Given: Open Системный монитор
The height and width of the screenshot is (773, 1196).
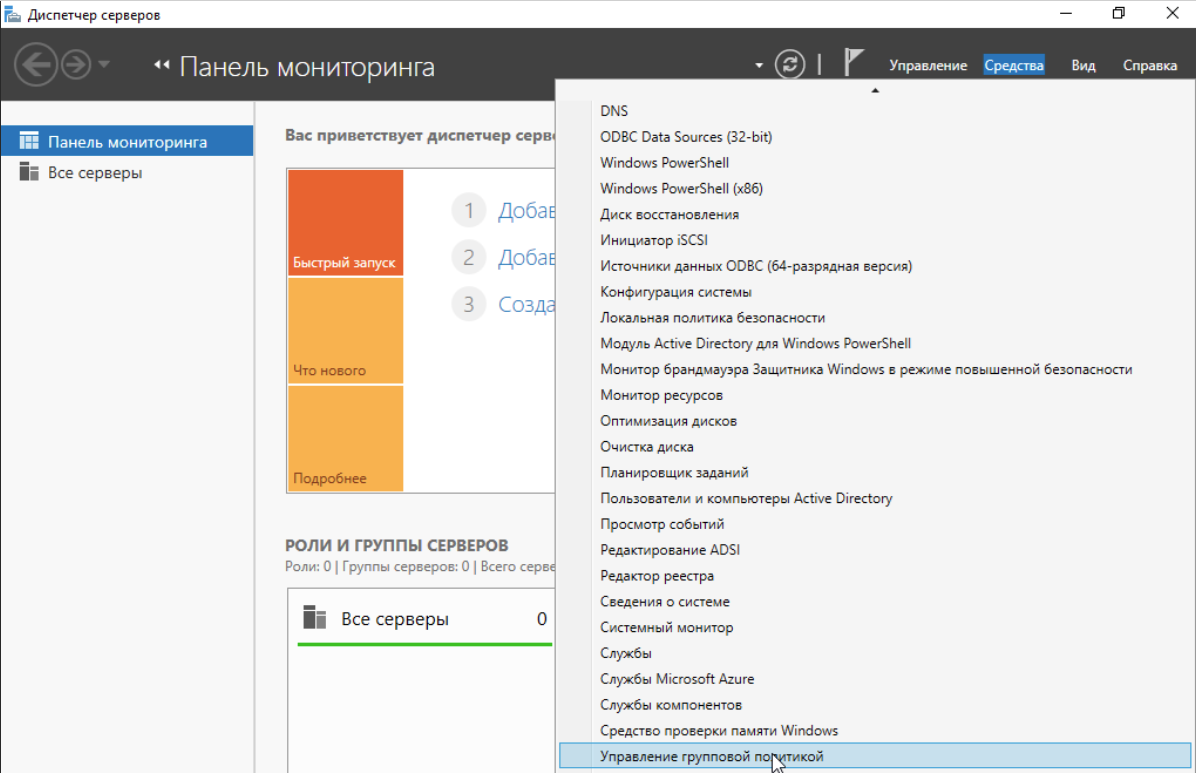Looking at the screenshot, I should pyautogui.click(x=875, y=627).
